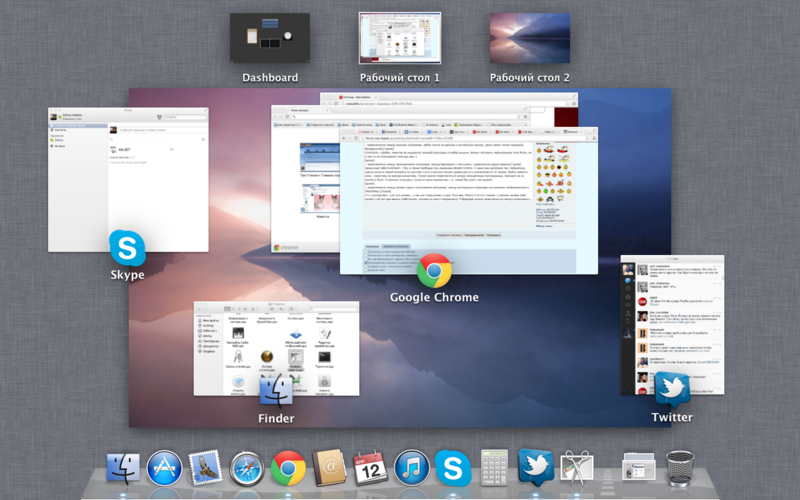The image size is (800, 500).
Task: Click the search field in the Finder window
Action: pos(333,309)
